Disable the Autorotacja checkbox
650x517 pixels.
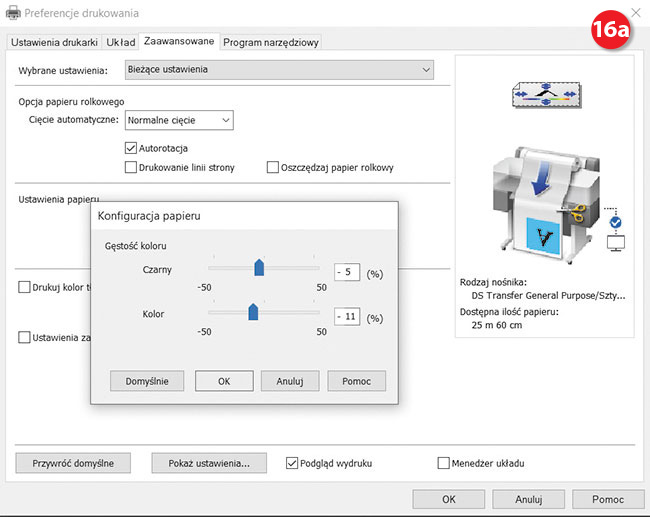pos(131,148)
